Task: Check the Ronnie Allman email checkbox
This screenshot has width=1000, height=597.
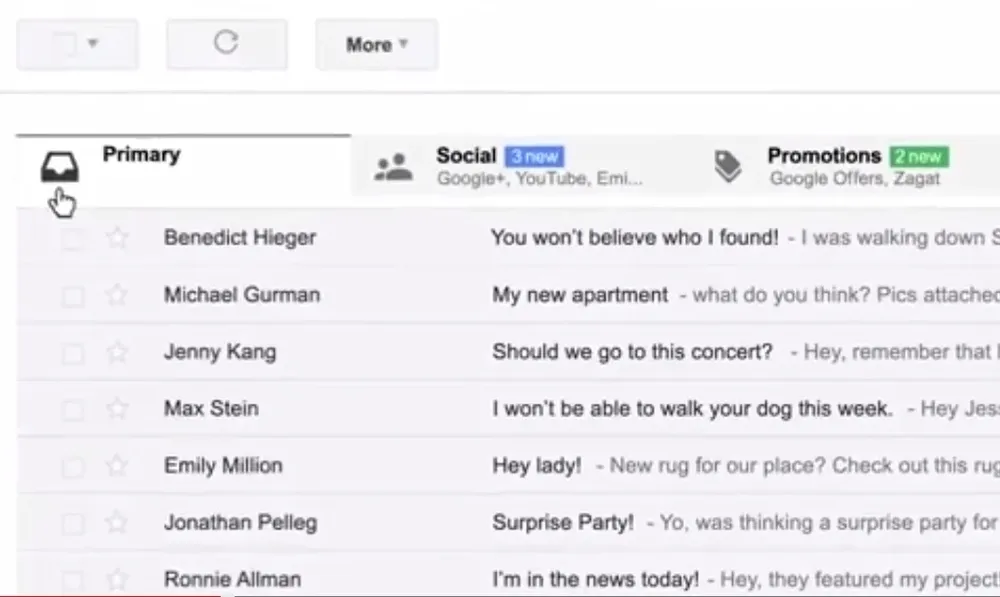Action: (73, 579)
